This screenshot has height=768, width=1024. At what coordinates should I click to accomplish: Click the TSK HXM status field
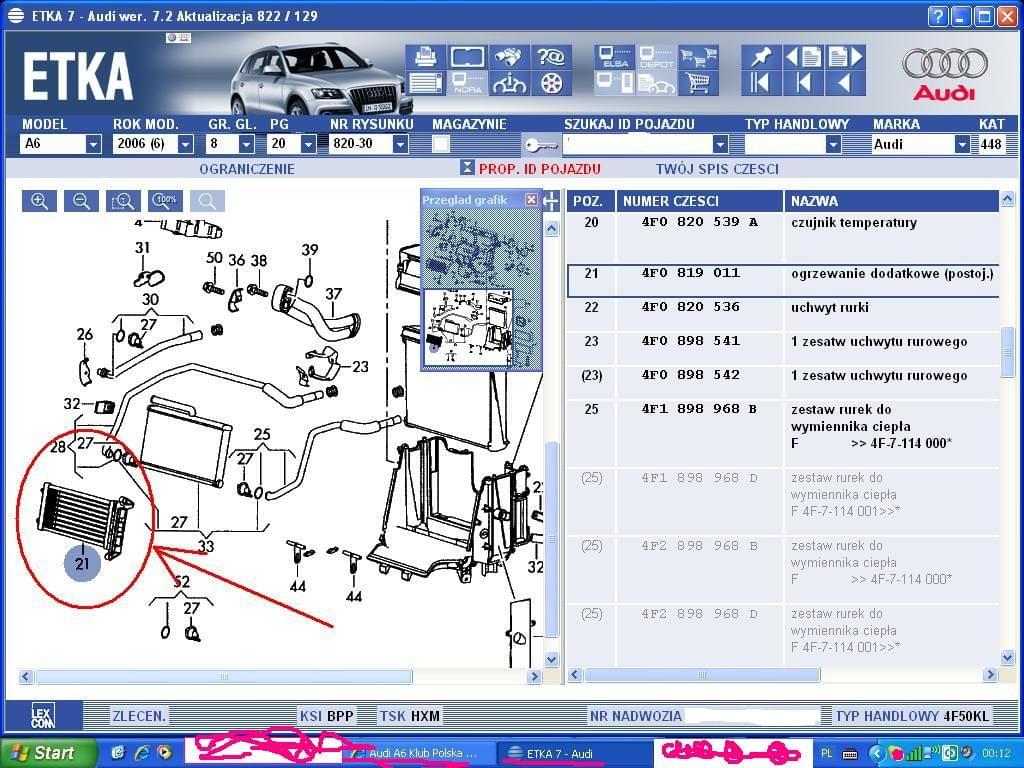click(x=409, y=716)
